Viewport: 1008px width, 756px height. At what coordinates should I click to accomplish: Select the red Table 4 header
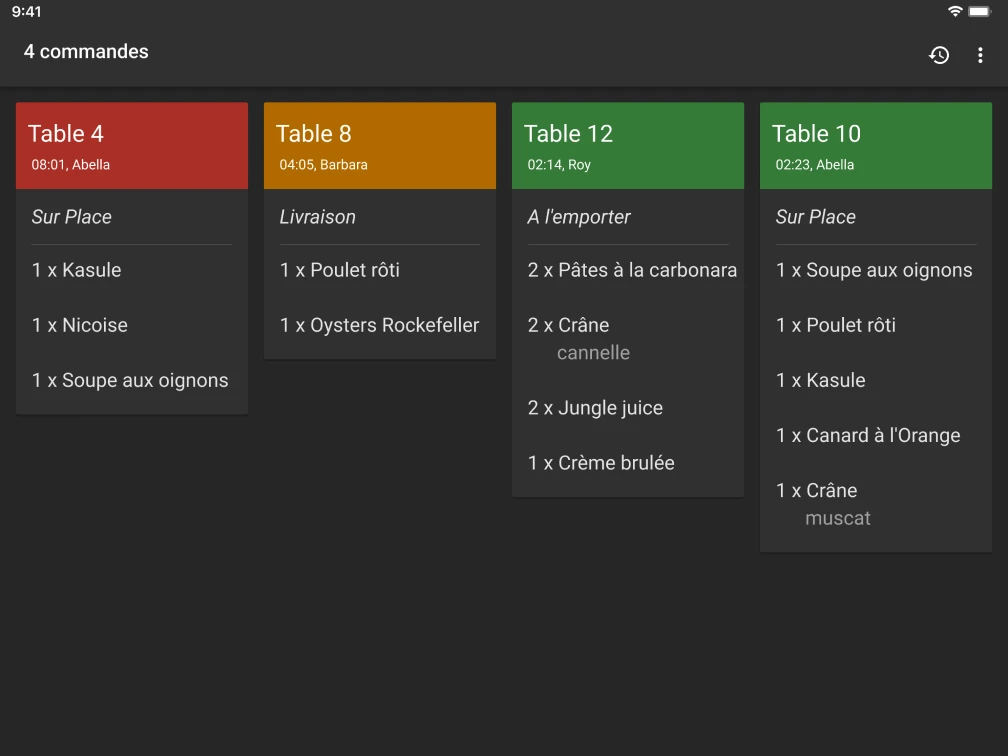[132, 146]
